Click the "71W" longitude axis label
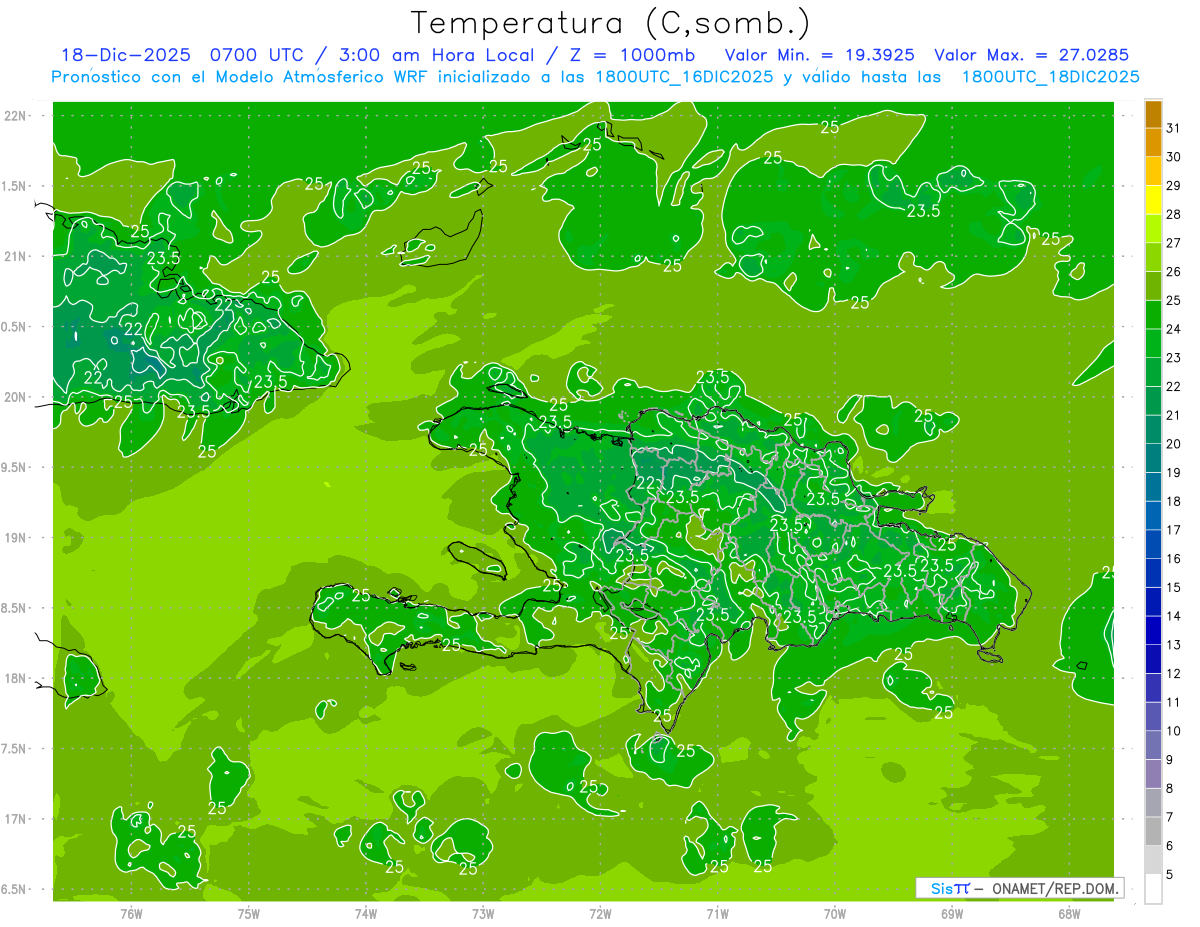 (x=717, y=913)
